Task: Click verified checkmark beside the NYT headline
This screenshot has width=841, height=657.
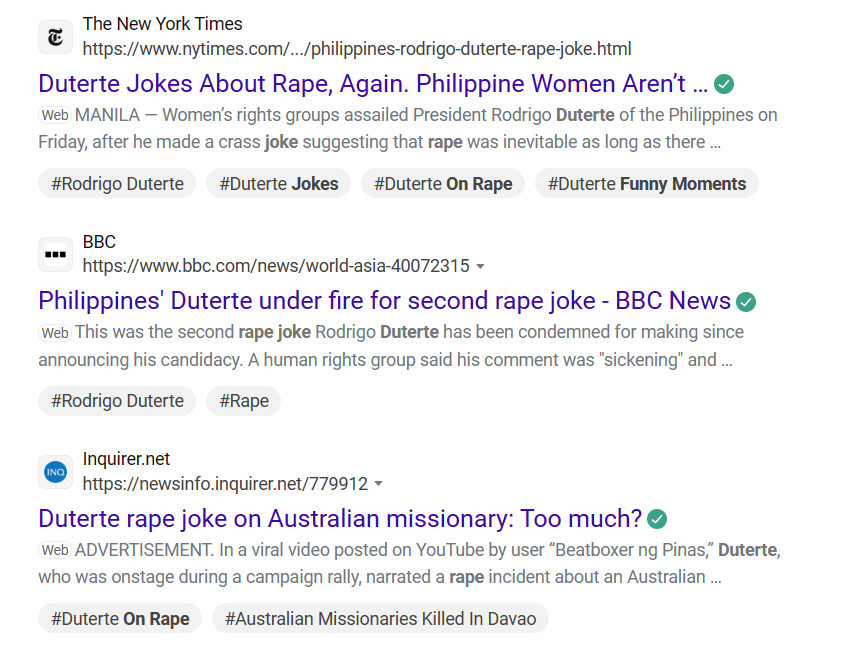Action: tap(724, 84)
